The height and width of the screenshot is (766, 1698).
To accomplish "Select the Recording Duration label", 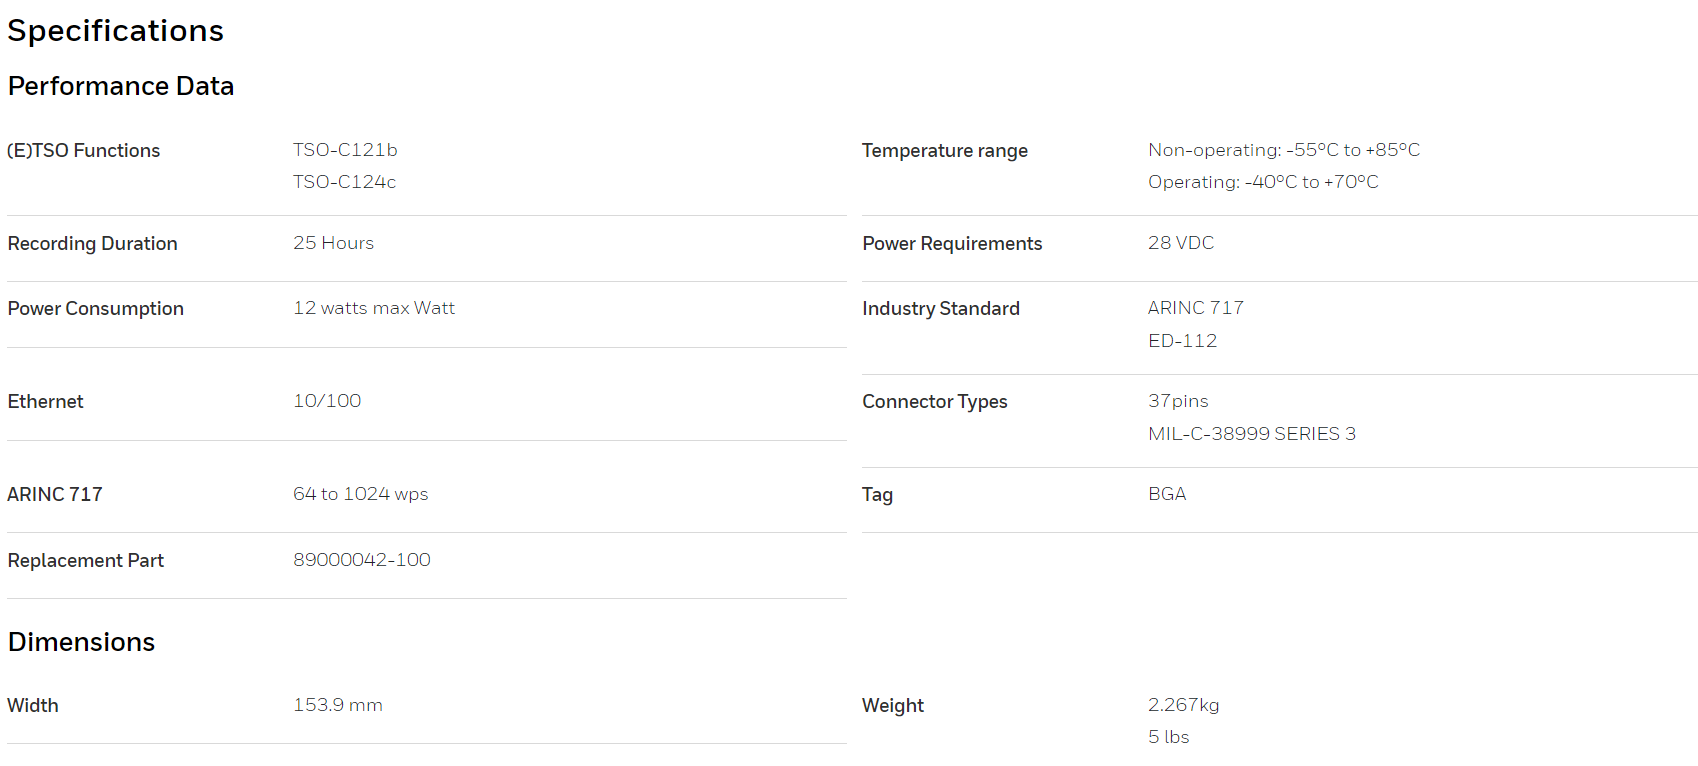I will point(93,244).
